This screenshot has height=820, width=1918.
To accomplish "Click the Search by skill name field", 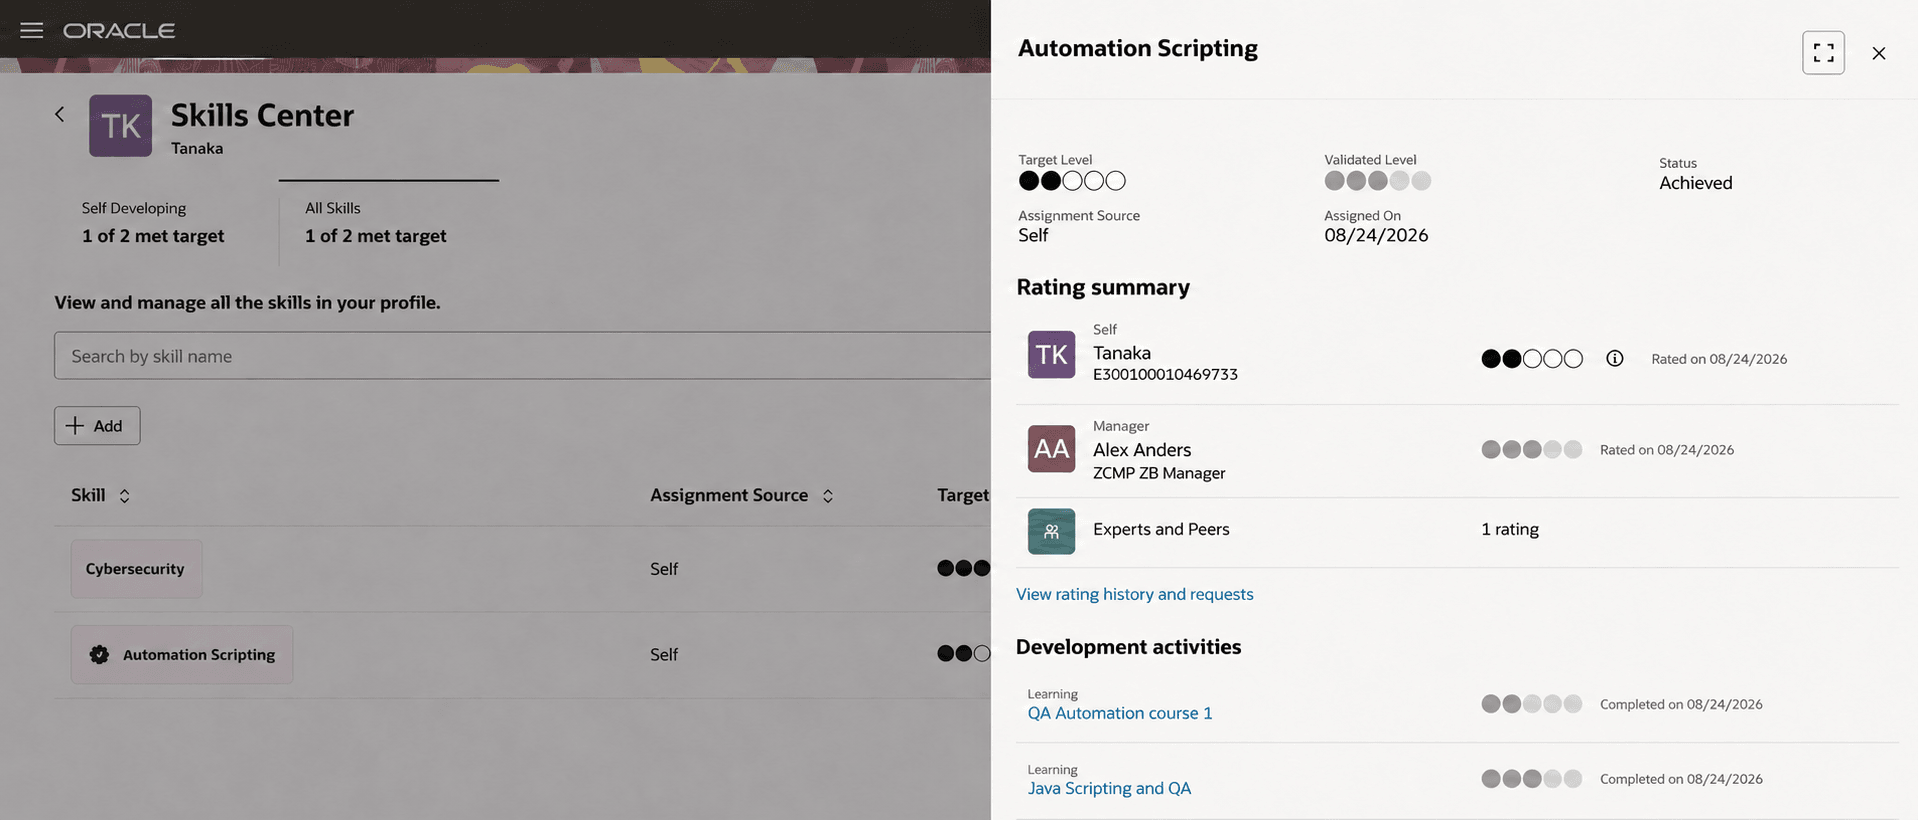I will click(522, 356).
